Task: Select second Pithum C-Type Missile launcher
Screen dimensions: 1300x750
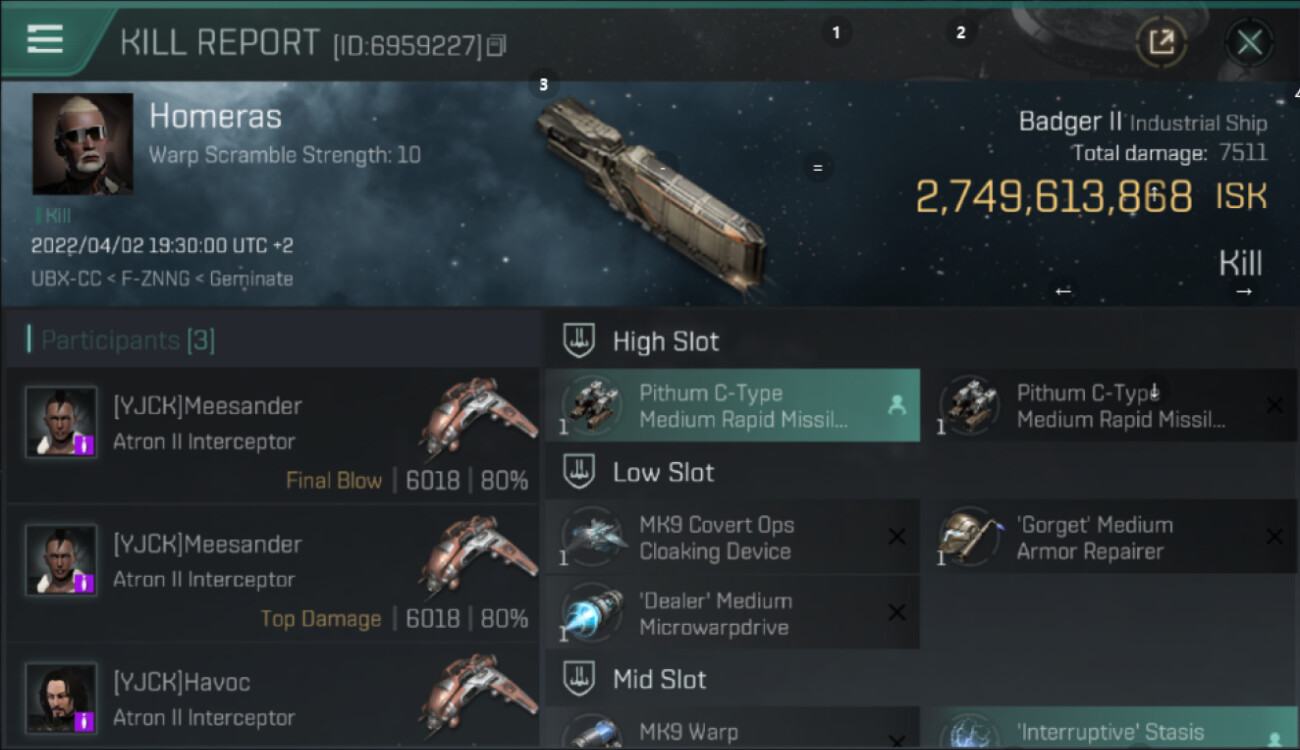Action: tap(1110, 406)
